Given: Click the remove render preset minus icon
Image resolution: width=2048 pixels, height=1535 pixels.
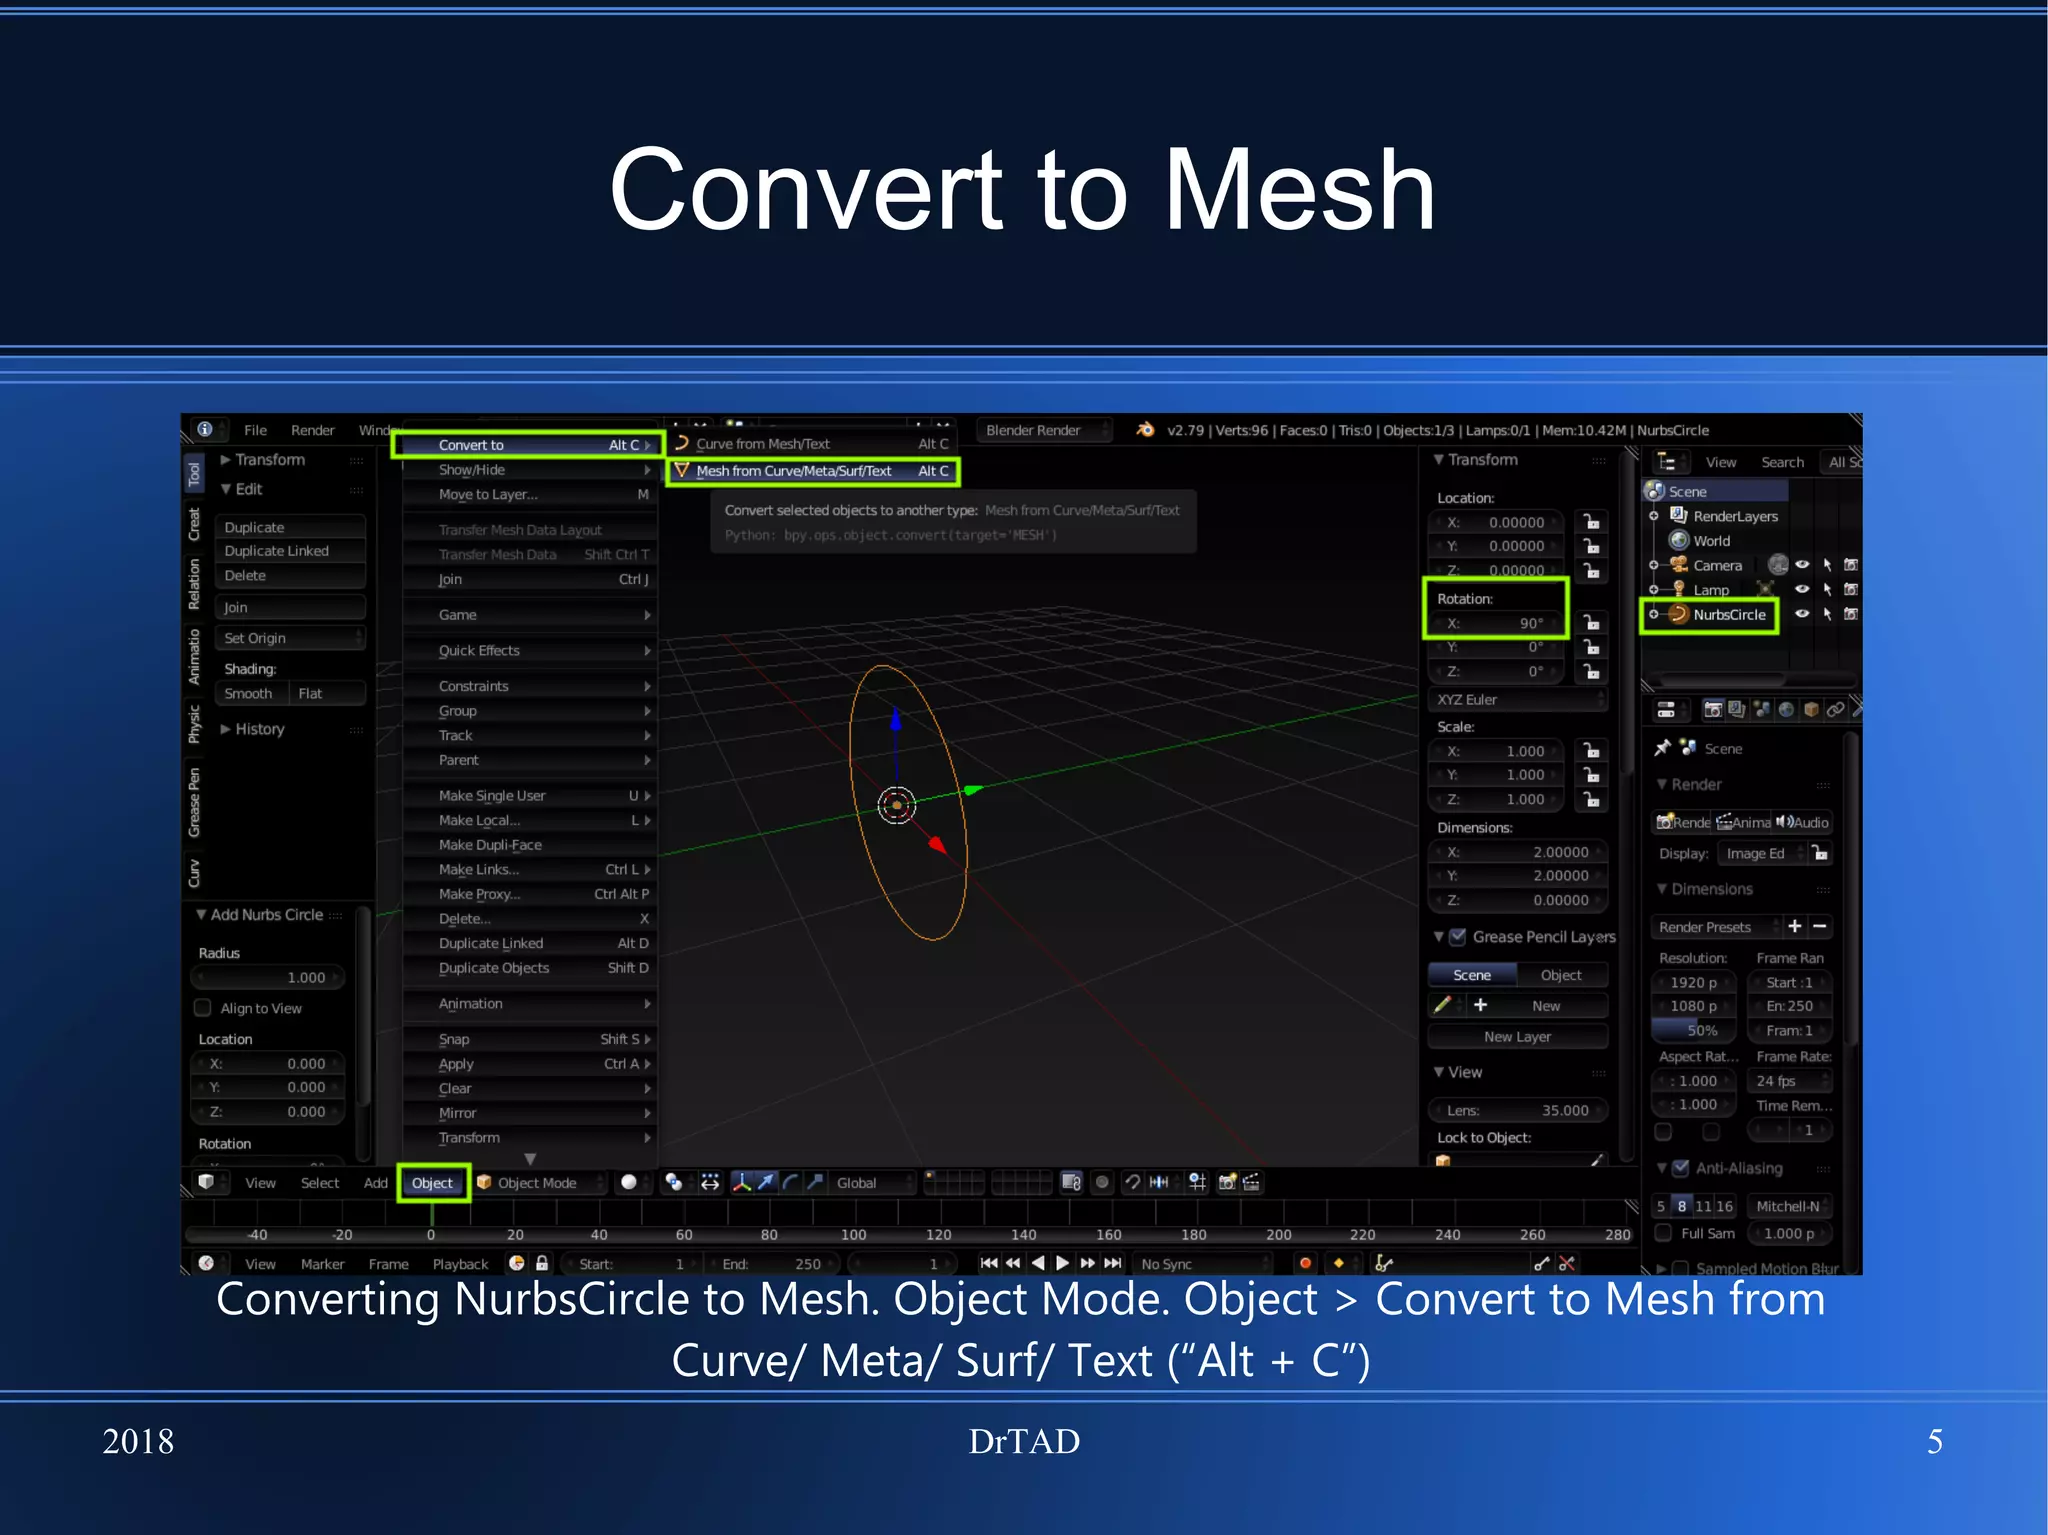Looking at the screenshot, I should (x=1820, y=926).
